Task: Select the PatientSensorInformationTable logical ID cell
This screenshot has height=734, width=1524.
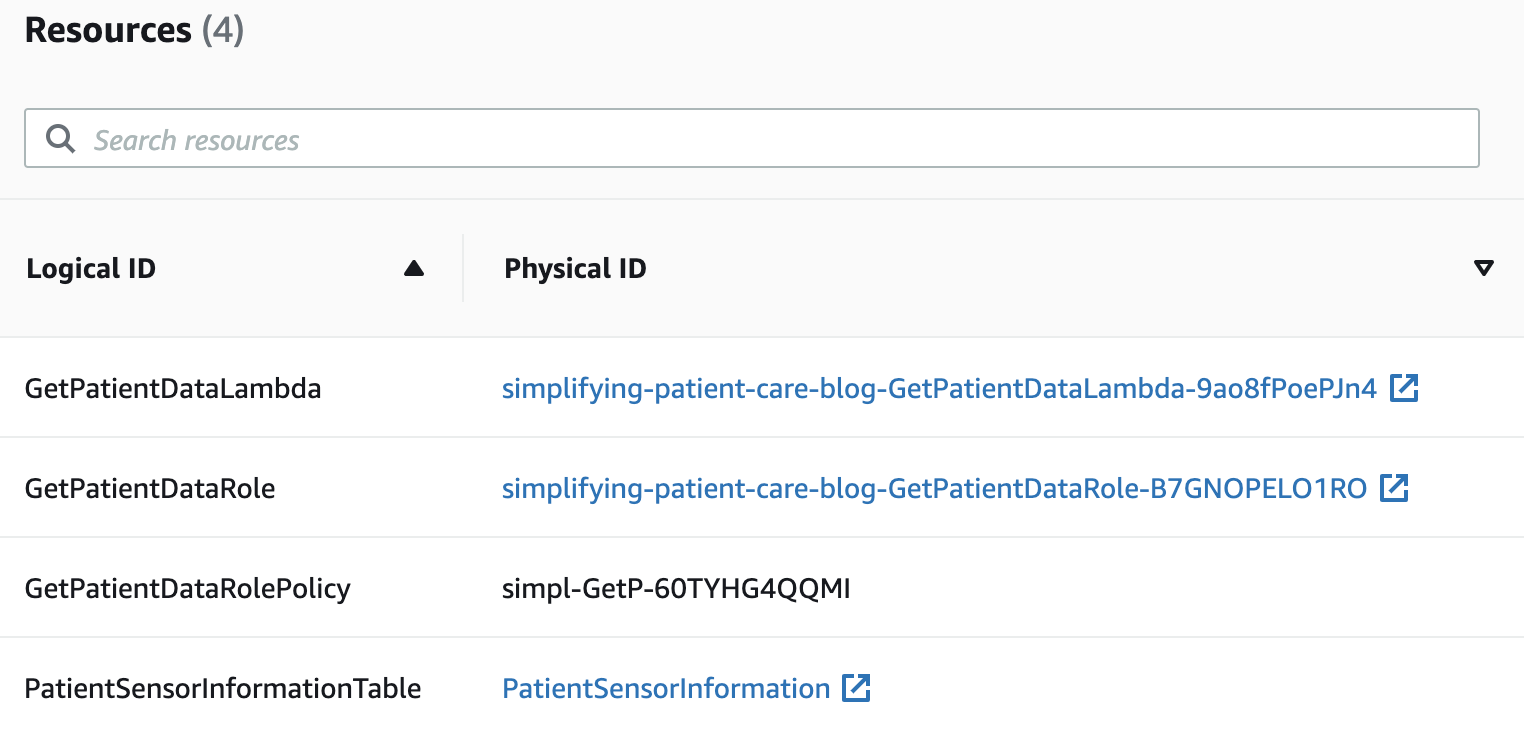Action: tap(223, 688)
